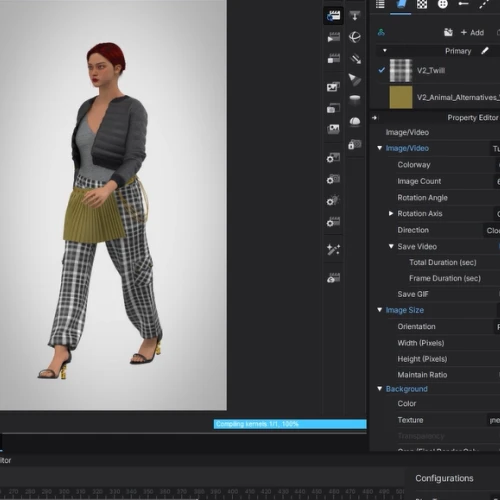500x500 pixels.
Task: Click frame 400 on the timeline ruler
Action: click(233, 491)
